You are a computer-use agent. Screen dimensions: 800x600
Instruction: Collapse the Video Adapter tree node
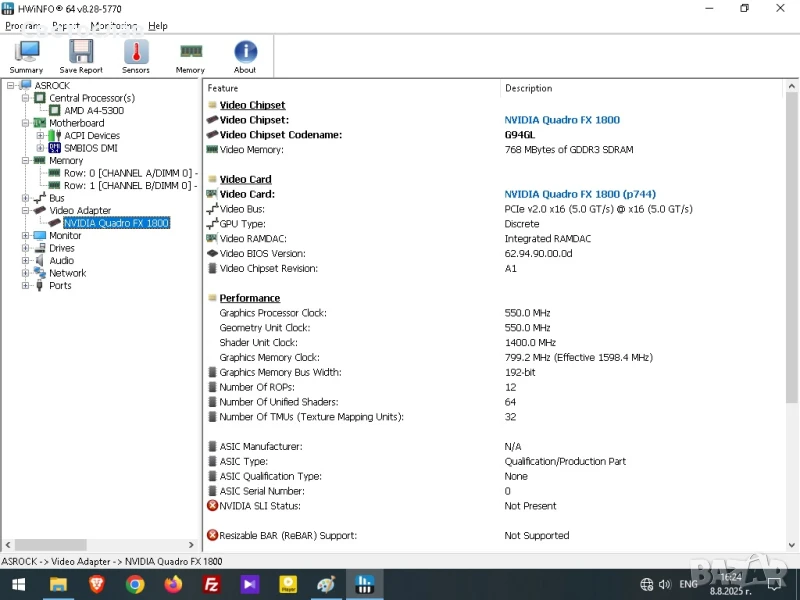27,211
